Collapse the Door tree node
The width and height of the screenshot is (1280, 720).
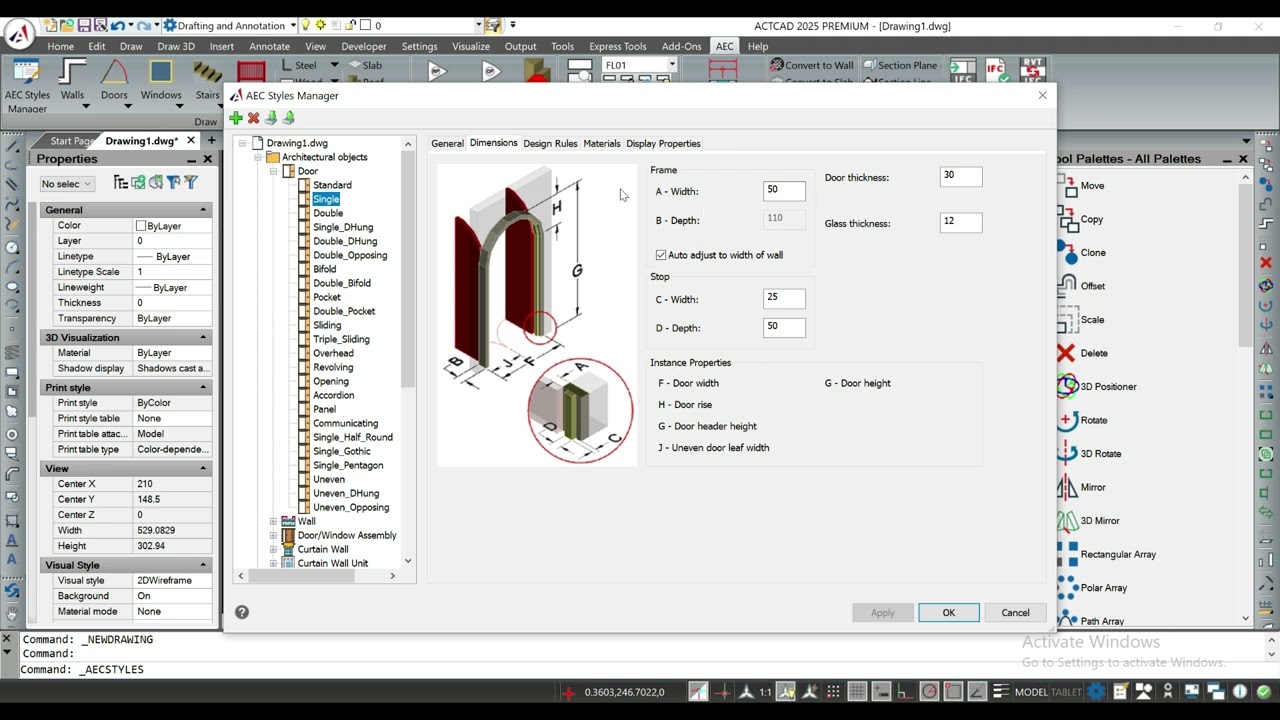click(x=273, y=171)
